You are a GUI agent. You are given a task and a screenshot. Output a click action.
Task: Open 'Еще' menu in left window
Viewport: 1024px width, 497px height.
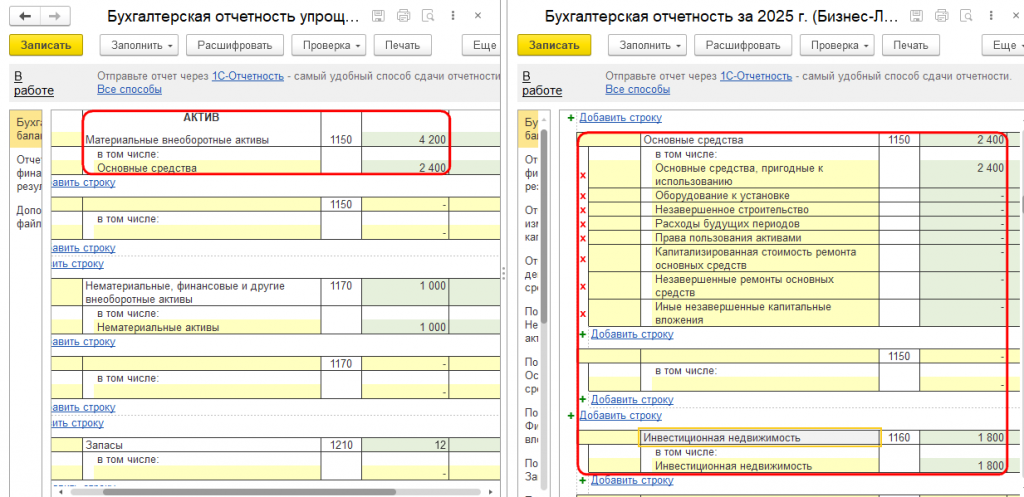pos(481,45)
